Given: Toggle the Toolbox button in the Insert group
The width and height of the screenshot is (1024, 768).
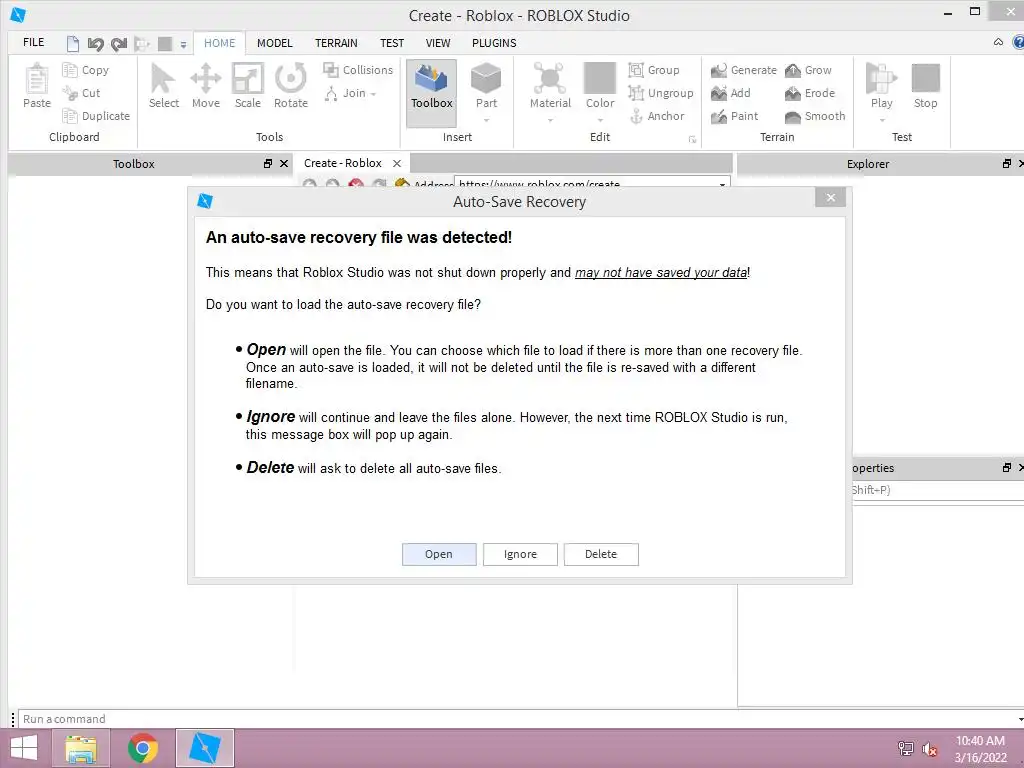Looking at the screenshot, I should (432, 92).
